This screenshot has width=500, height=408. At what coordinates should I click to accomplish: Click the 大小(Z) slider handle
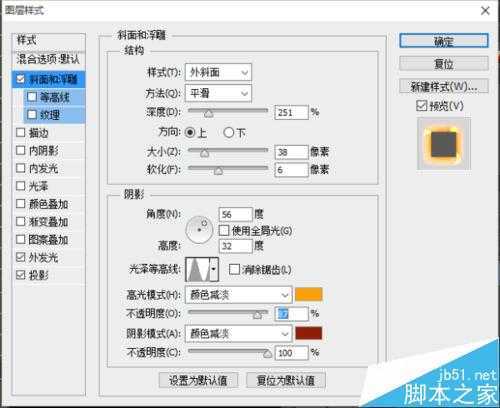pyautogui.click(x=204, y=153)
